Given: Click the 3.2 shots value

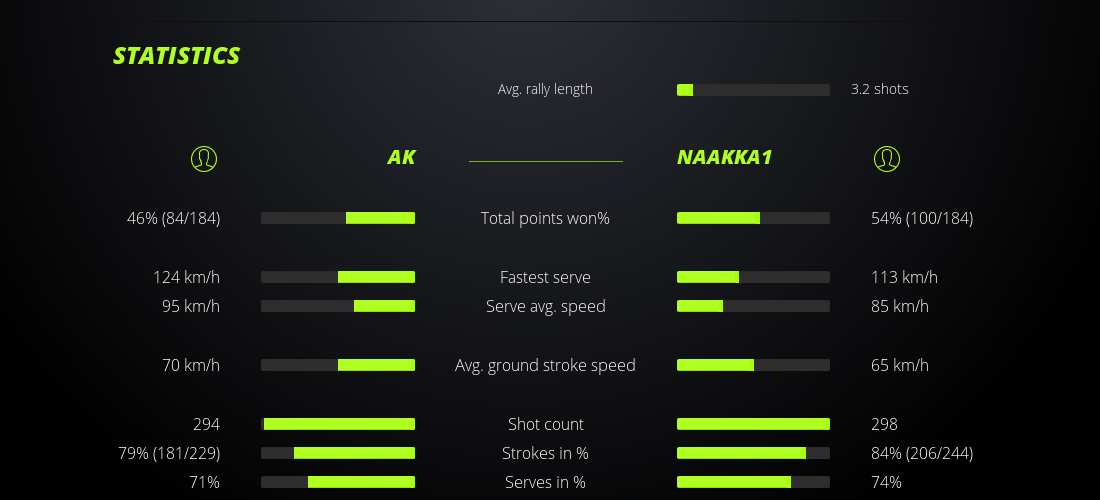Looking at the screenshot, I should [x=880, y=89].
